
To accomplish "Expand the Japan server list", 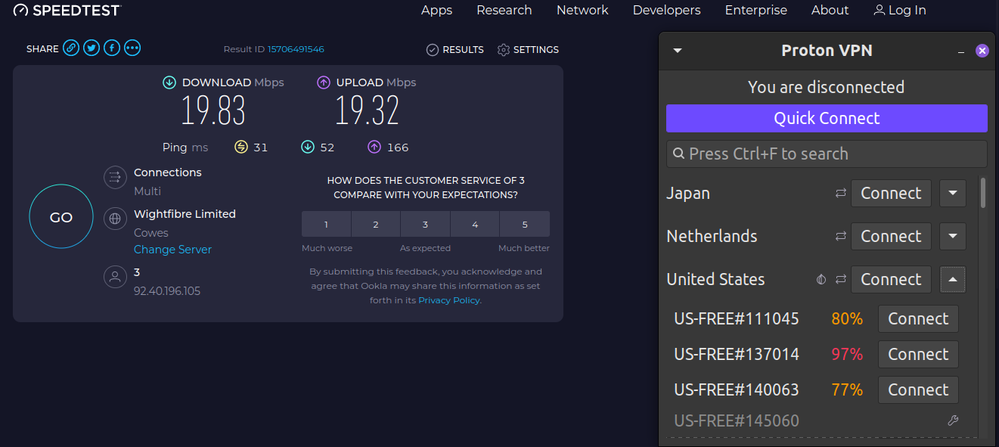I will point(954,193).
